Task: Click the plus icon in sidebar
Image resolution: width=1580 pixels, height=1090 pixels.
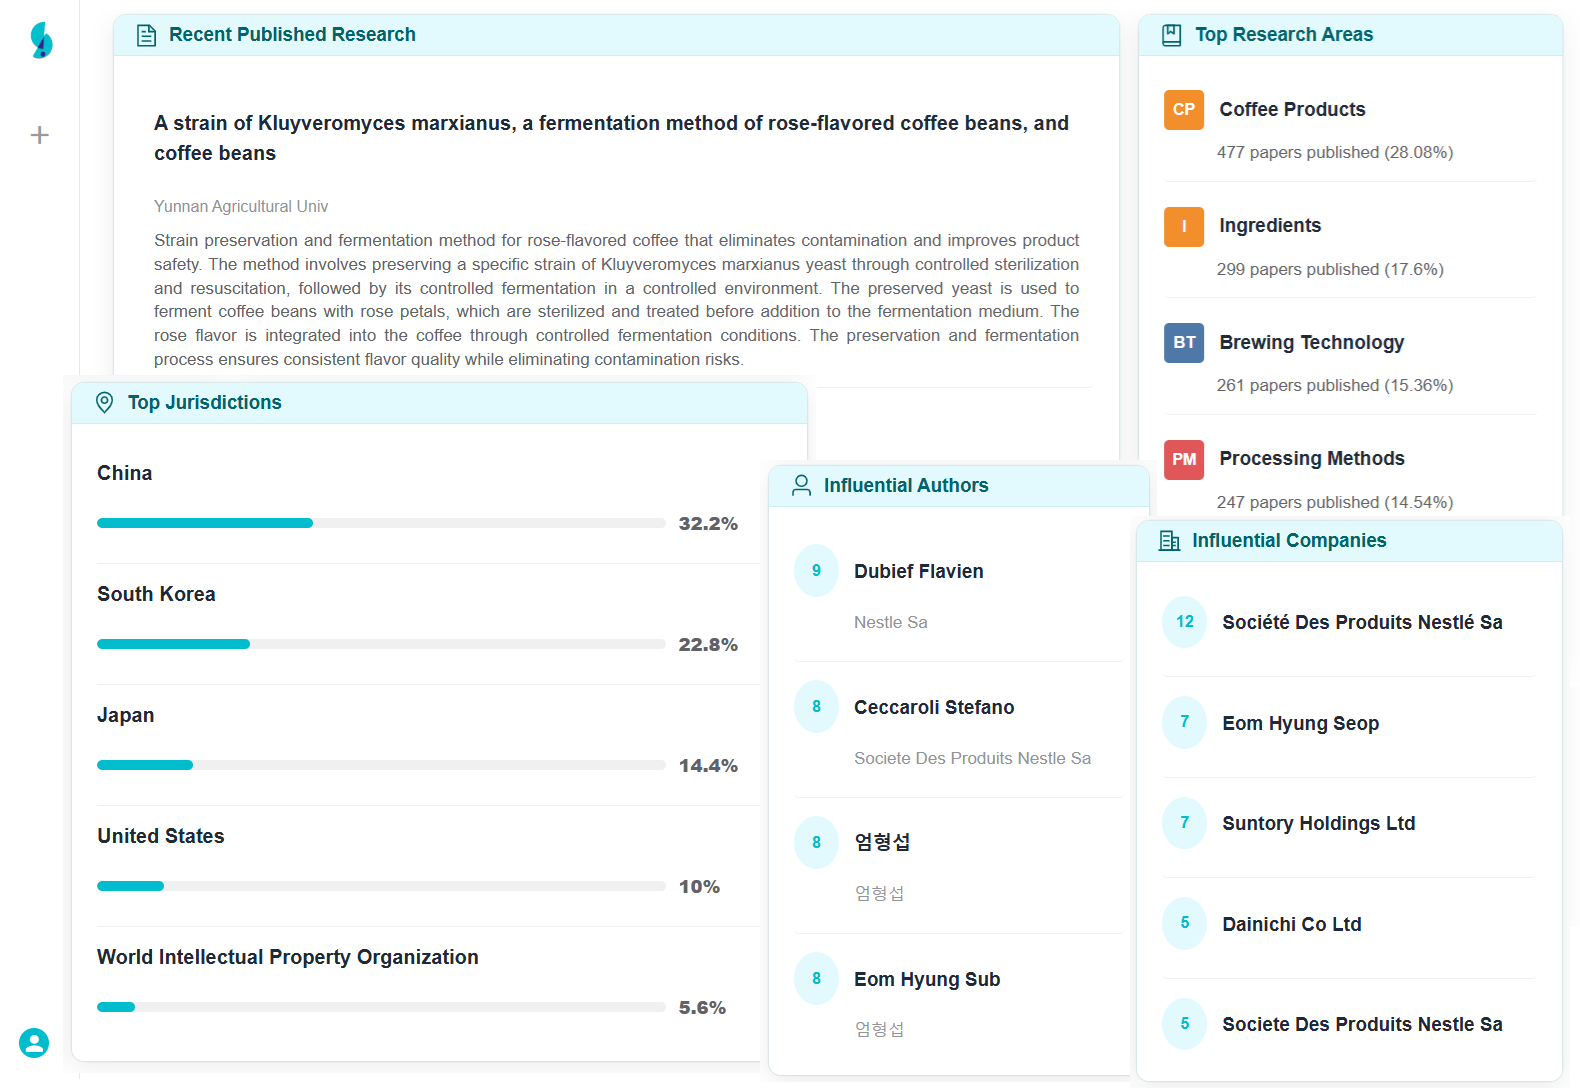Action: (40, 135)
